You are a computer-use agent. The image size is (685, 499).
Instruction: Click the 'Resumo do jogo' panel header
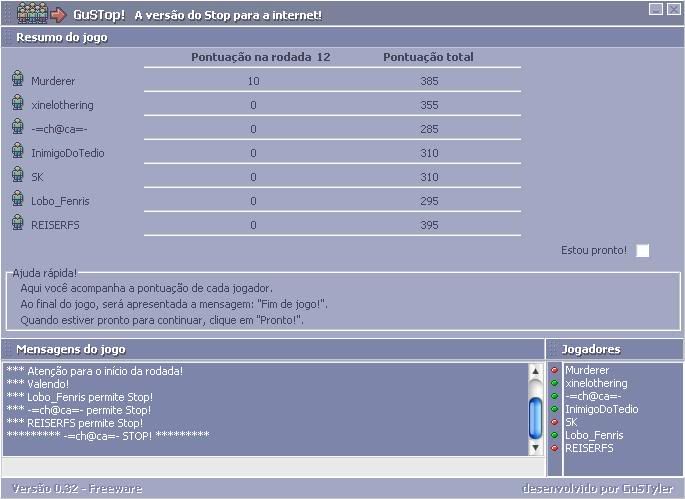coord(62,38)
